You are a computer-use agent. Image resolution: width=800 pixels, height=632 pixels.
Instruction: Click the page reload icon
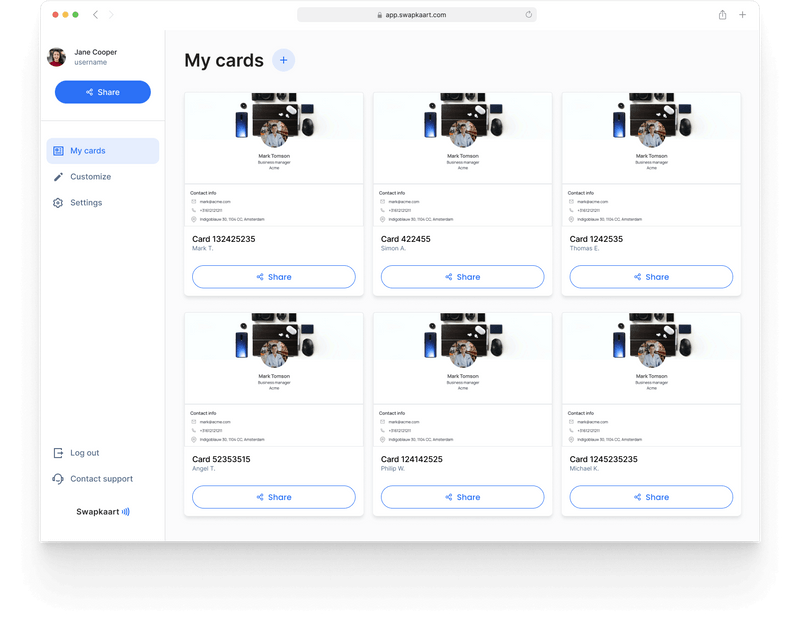pos(529,15)
